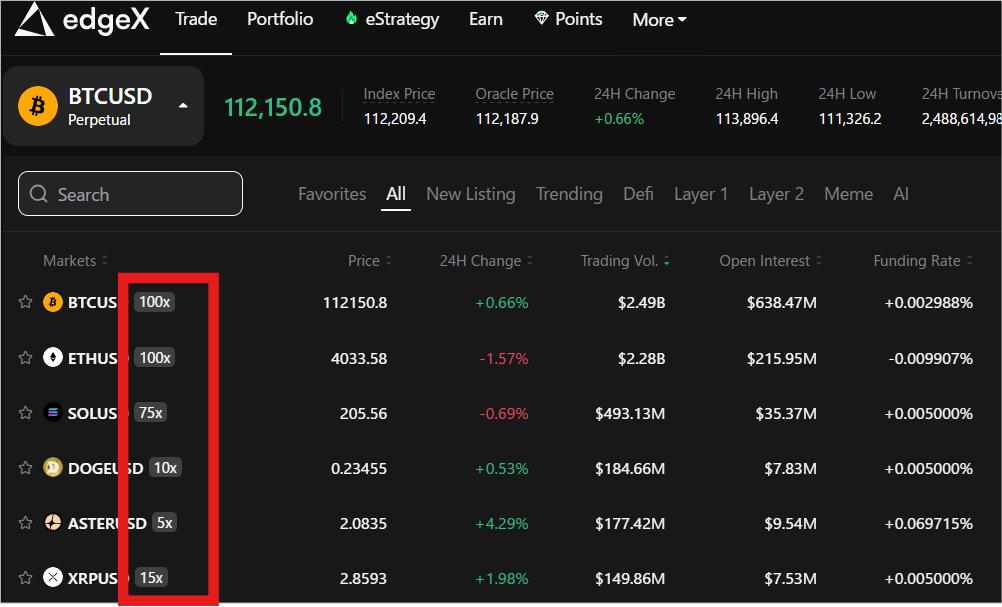This screenshot has height=607, width=1002.
Task: Favorite BTCUSD with the star toggle
Action: click(x=26, y=302)
